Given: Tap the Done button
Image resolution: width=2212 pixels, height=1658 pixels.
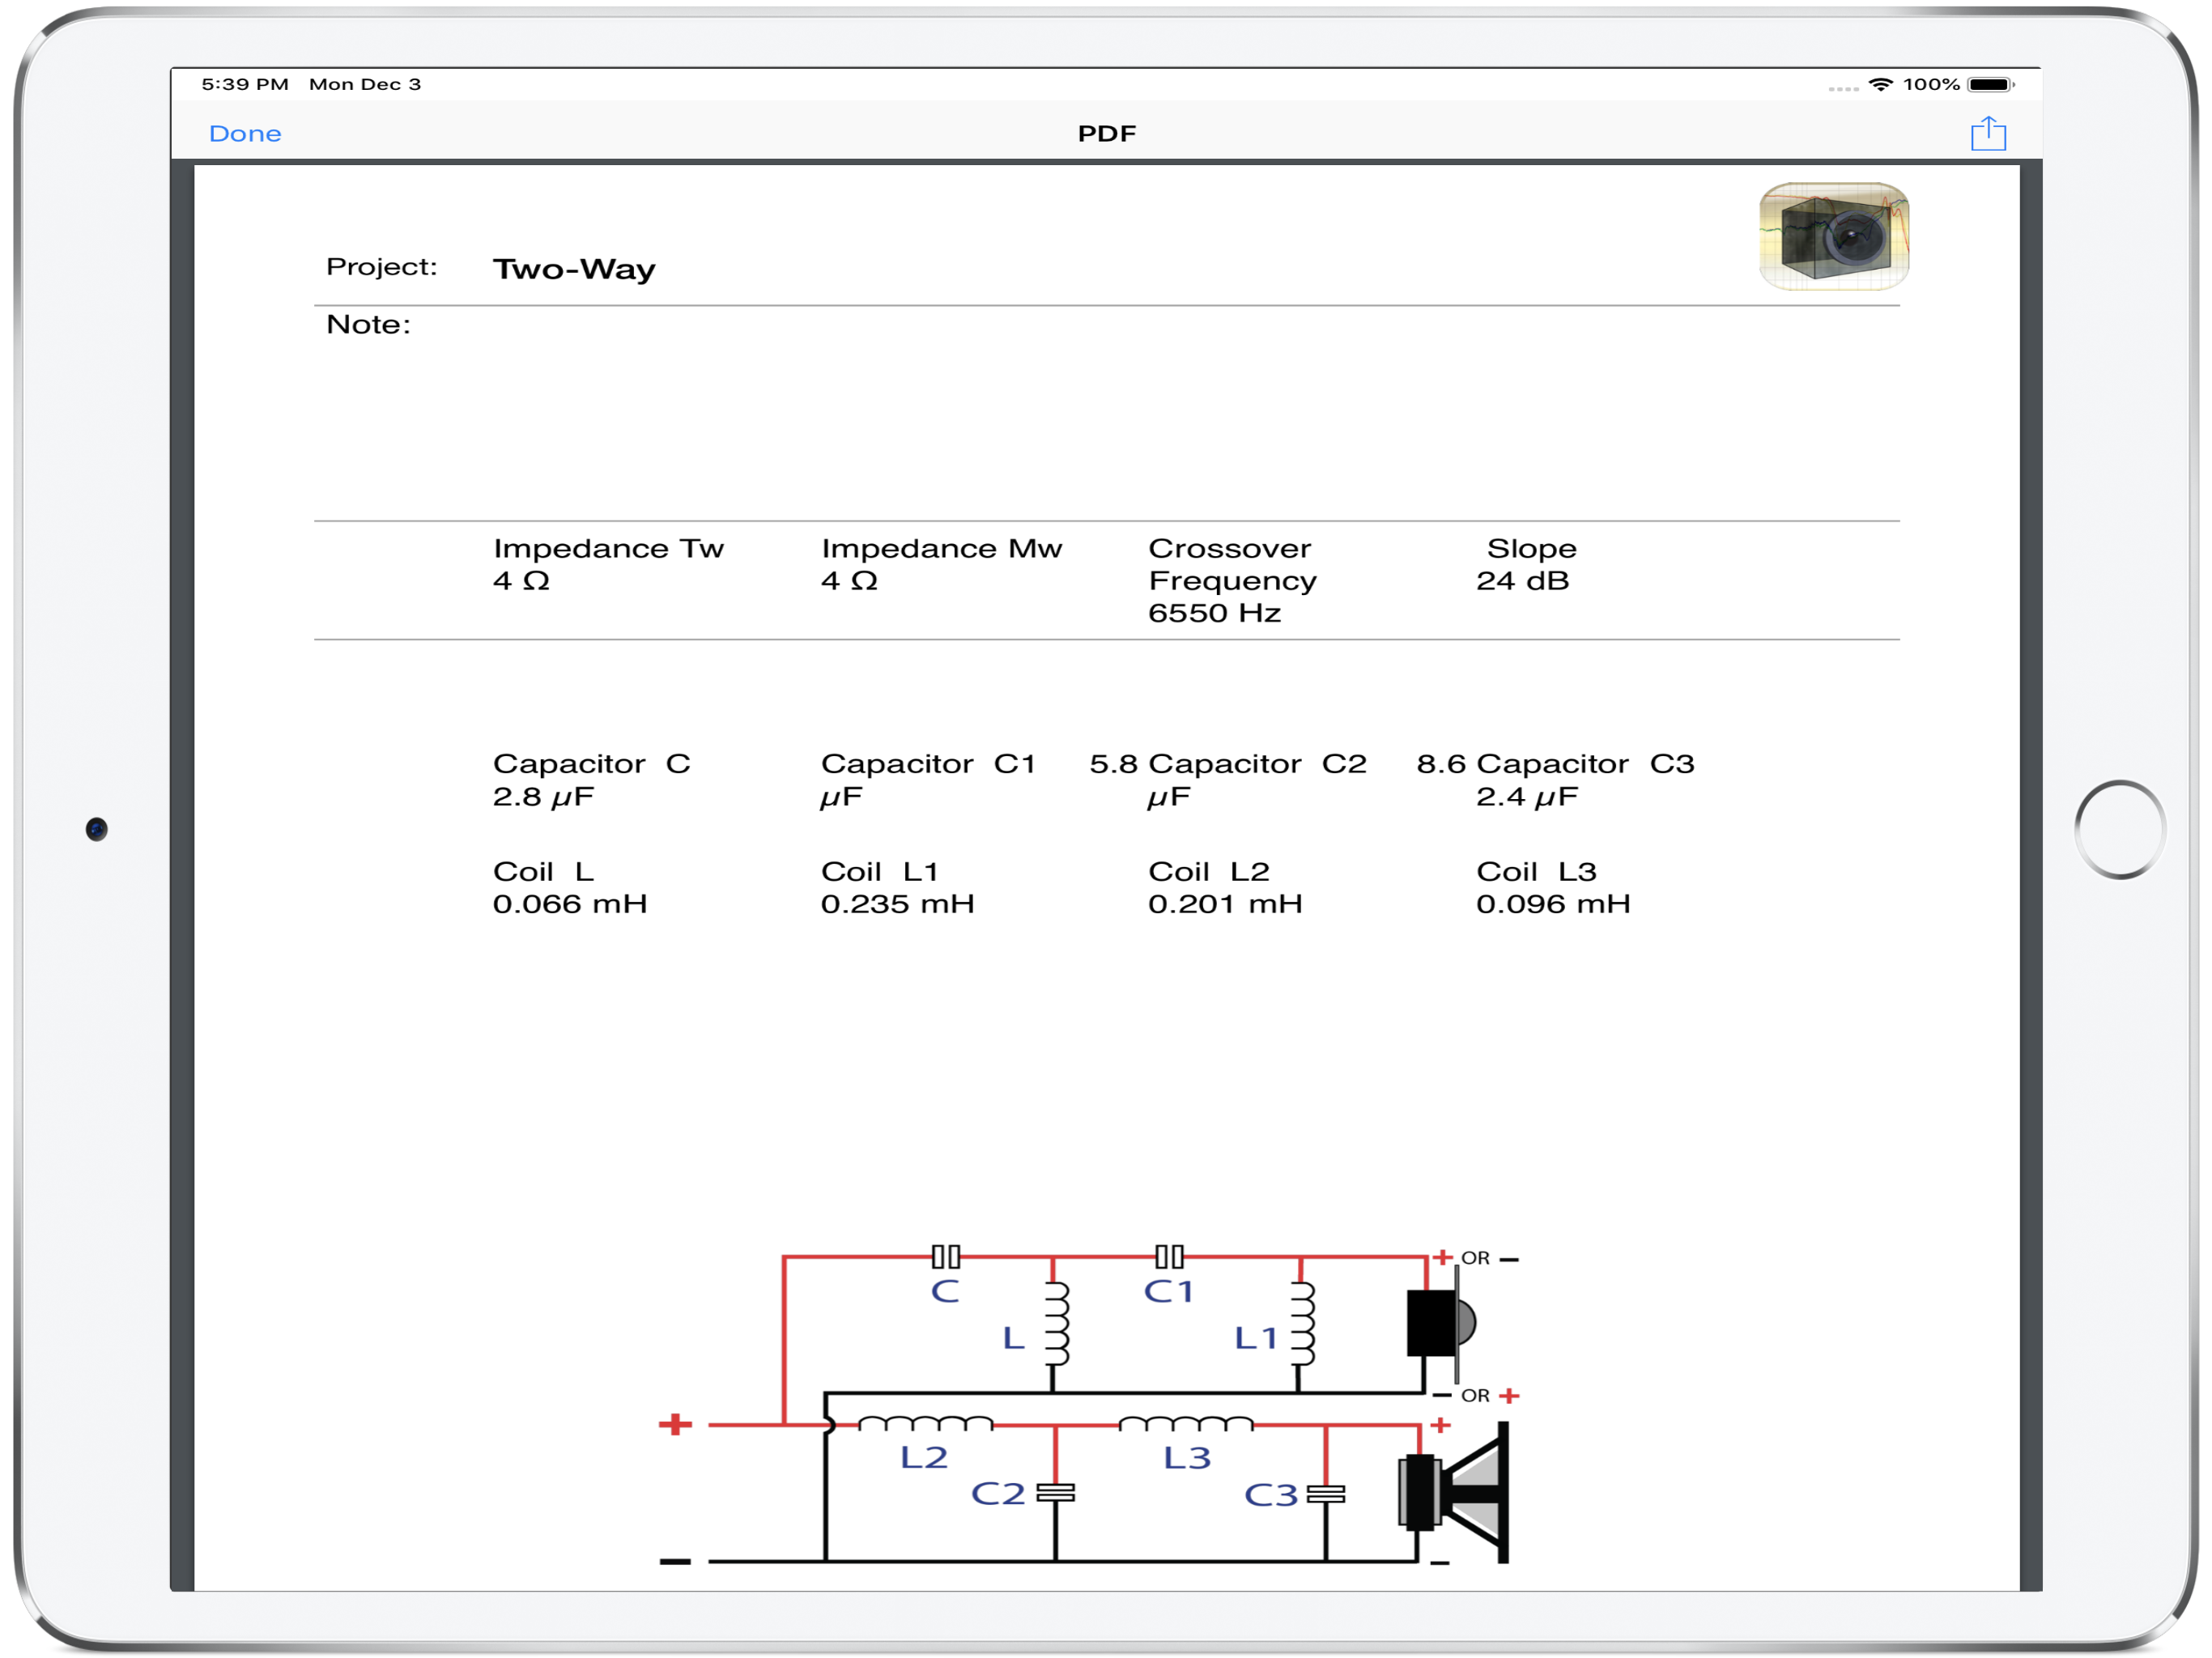Looking at the screenshot, I should point(245,133).
